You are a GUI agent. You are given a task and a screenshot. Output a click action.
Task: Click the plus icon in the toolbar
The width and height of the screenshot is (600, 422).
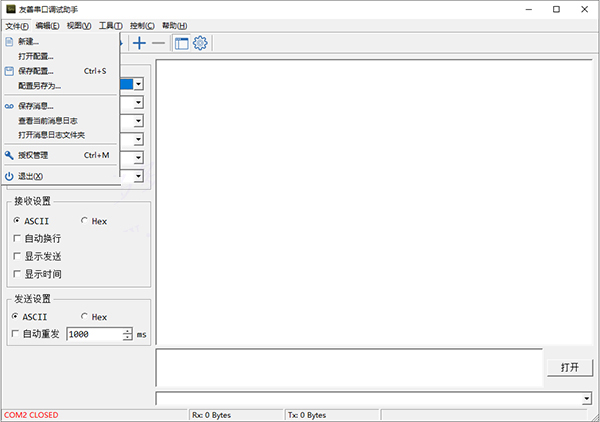(x=139, y=43)
